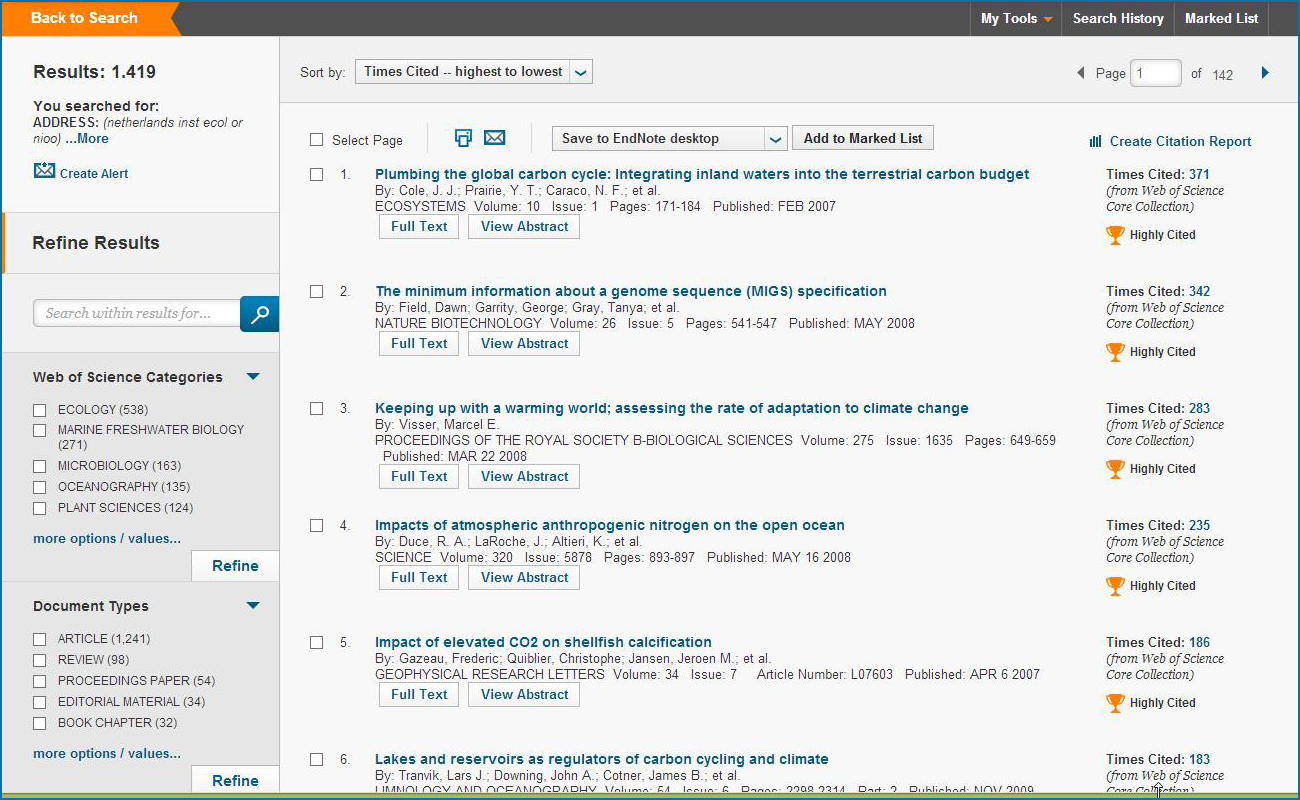1300x800 pixels.
Task: Open View Abstract for the MIGS article
Action: click(524, 343)
